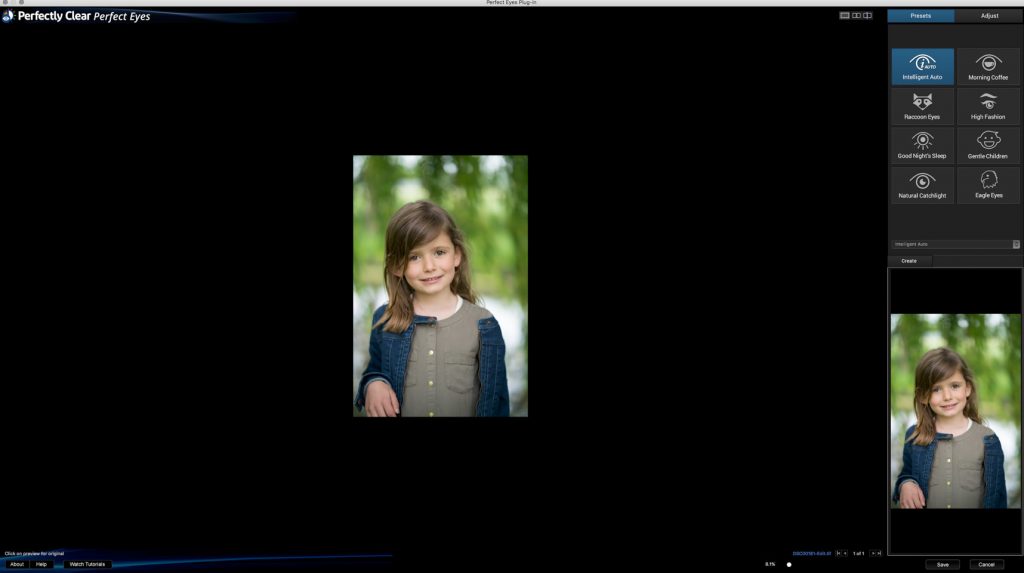Click 'Click on preview for original' hint text
The width and height of the screenshot is (1024, 573).
[34, 553]
